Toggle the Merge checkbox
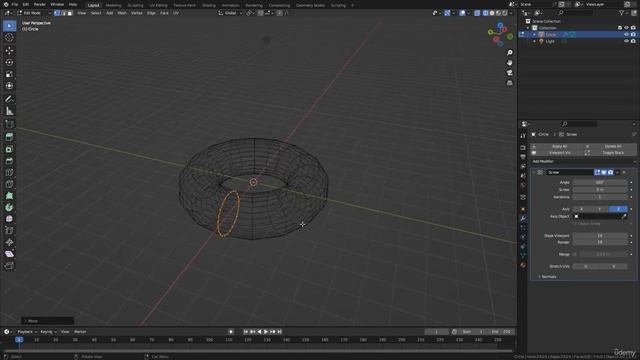The image size is (640, 360). [575, 254]
